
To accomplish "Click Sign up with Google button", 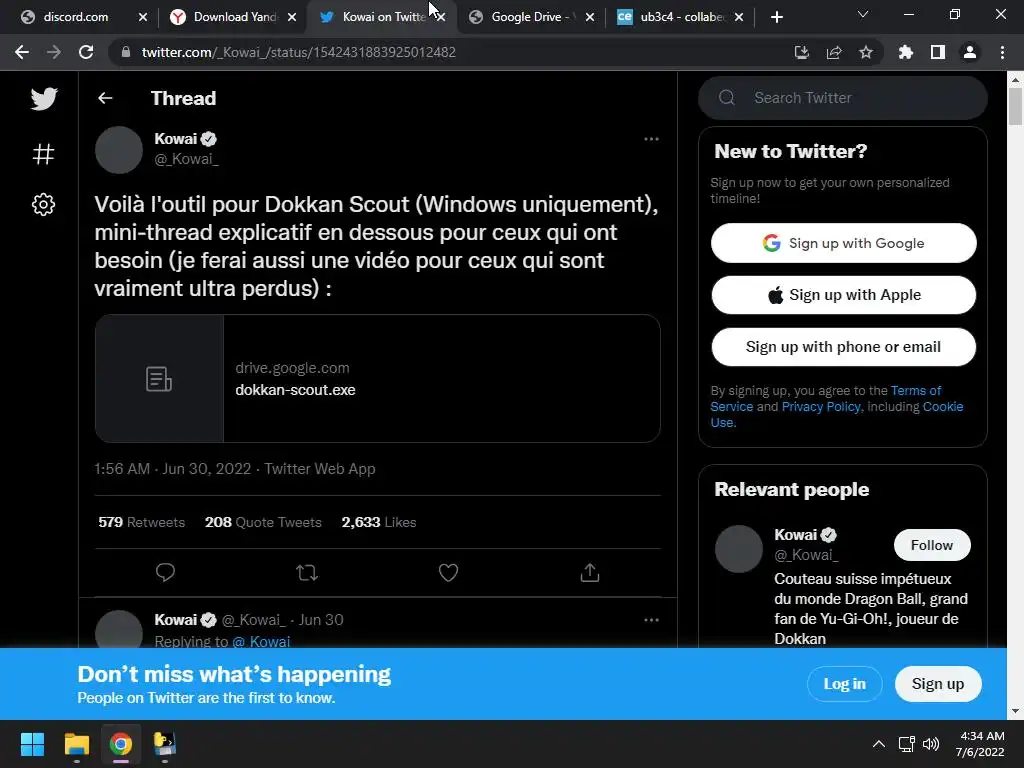I will pyautogui.click(x=843, y=243).
